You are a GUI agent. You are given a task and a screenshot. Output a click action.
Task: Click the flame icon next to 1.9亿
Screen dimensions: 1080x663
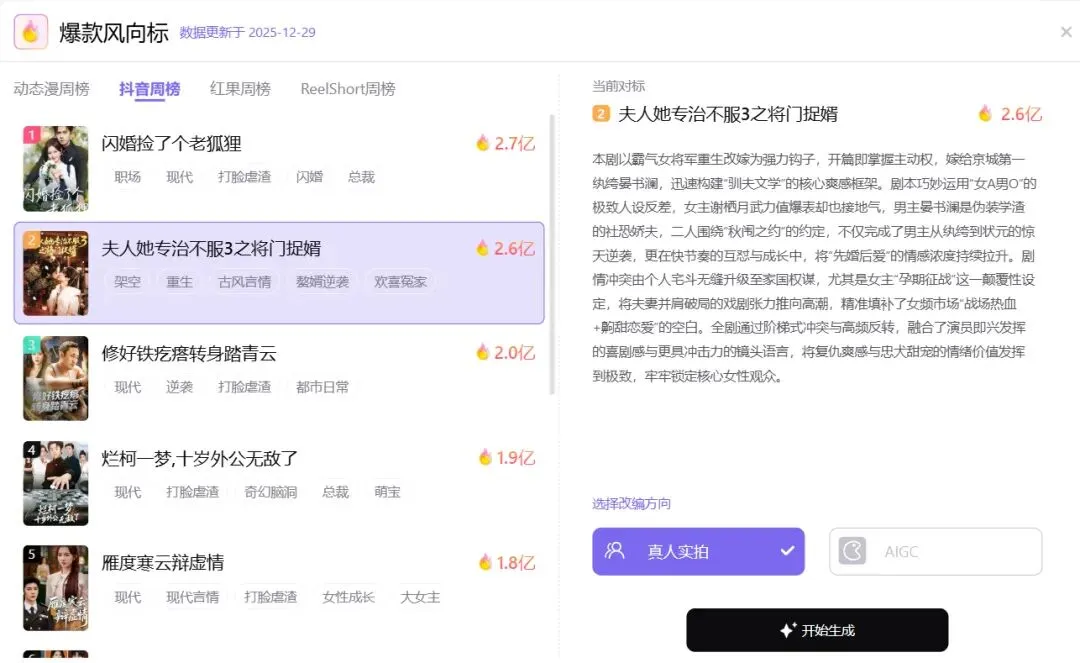coord(486,458)
